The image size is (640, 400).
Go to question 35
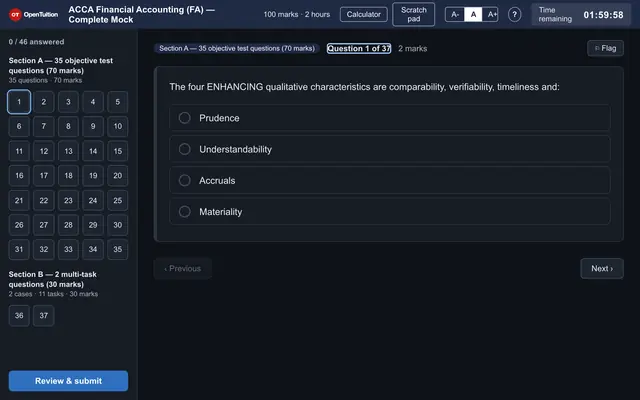[118, 249]
